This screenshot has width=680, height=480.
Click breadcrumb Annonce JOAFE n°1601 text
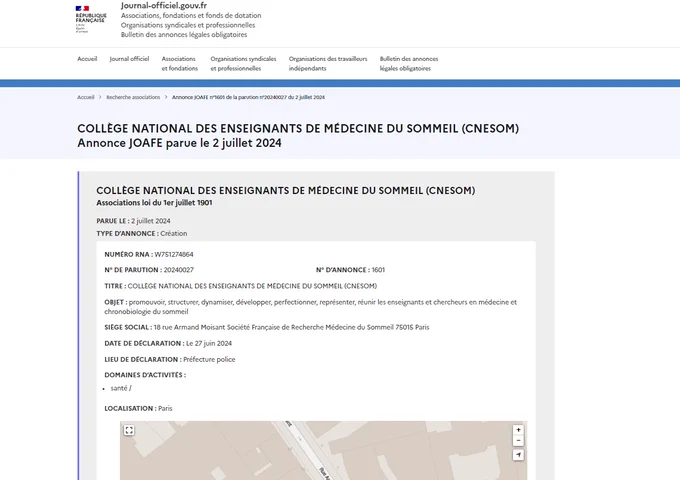[248, 97]
